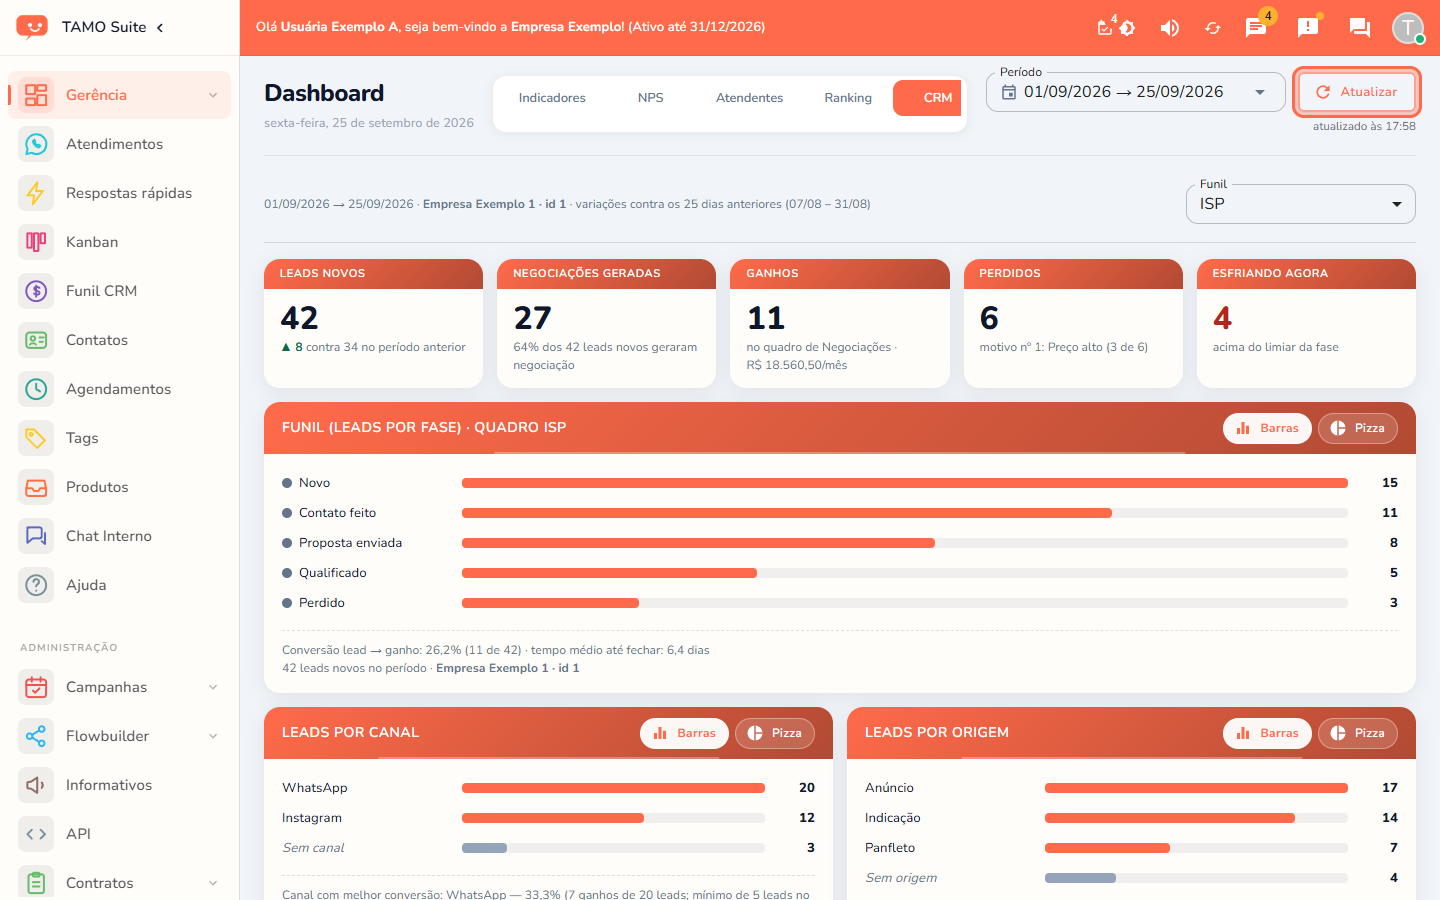
Task: Open the API section
Action: (x=120, y=834)
